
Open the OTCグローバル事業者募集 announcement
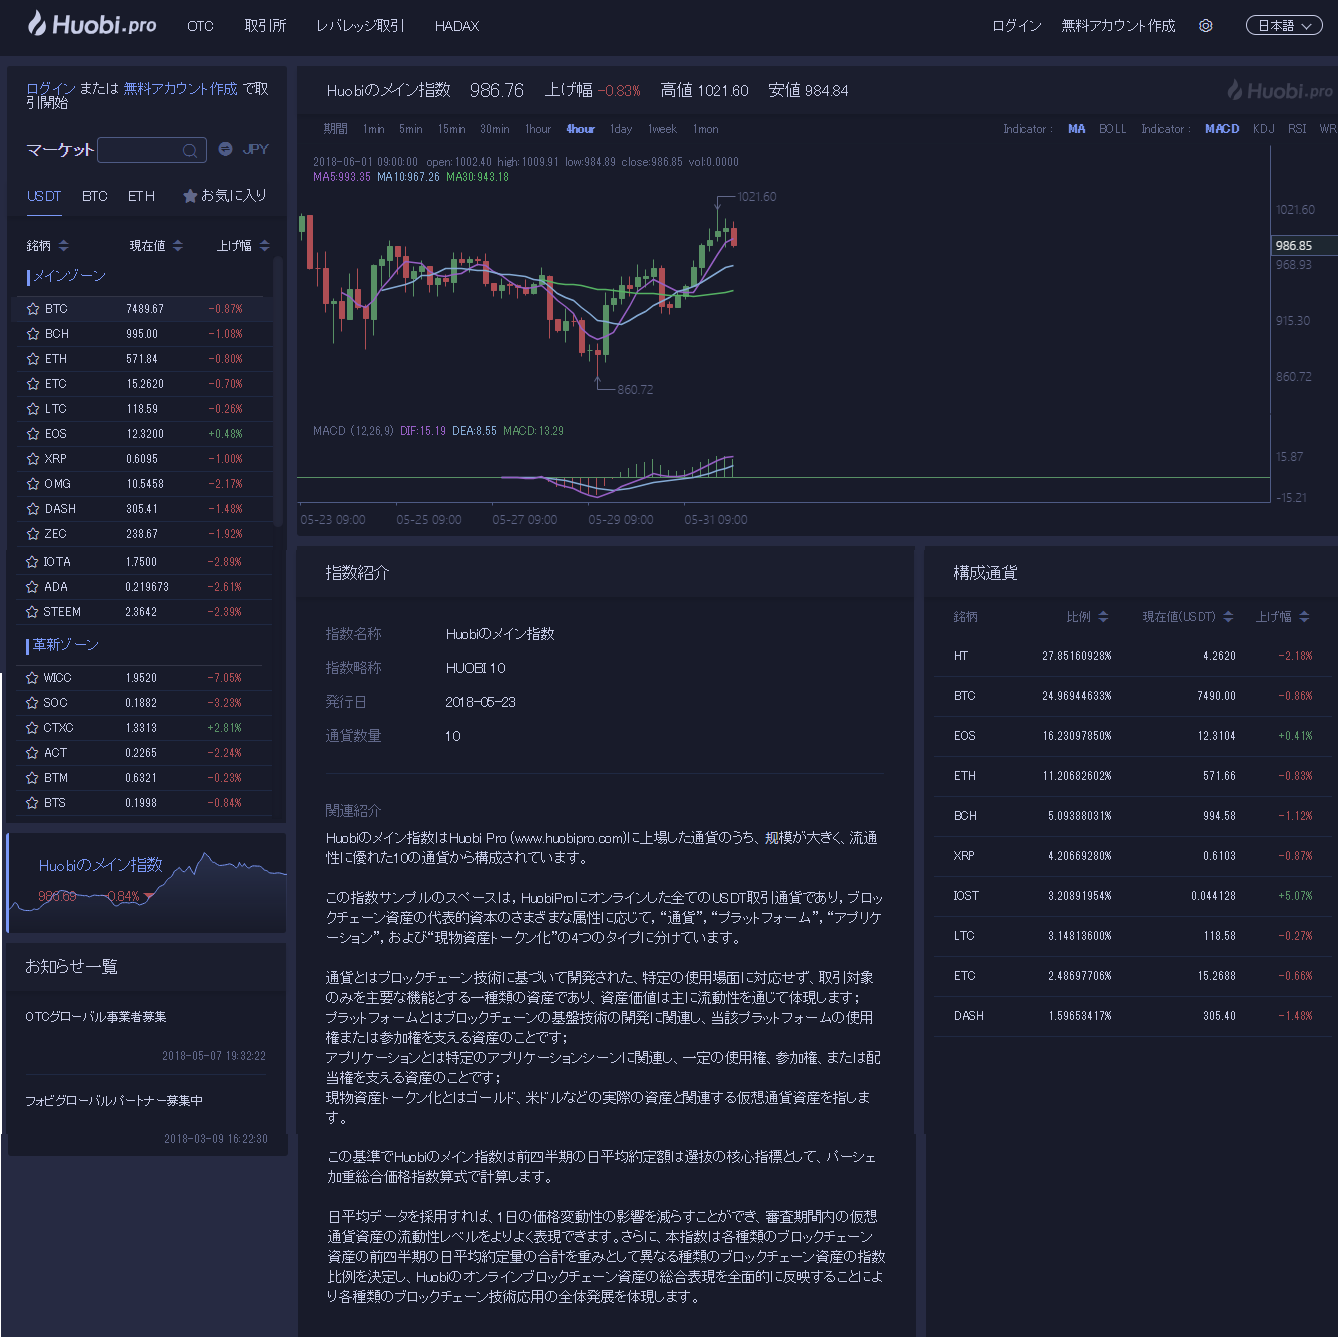coord(96,1017)
